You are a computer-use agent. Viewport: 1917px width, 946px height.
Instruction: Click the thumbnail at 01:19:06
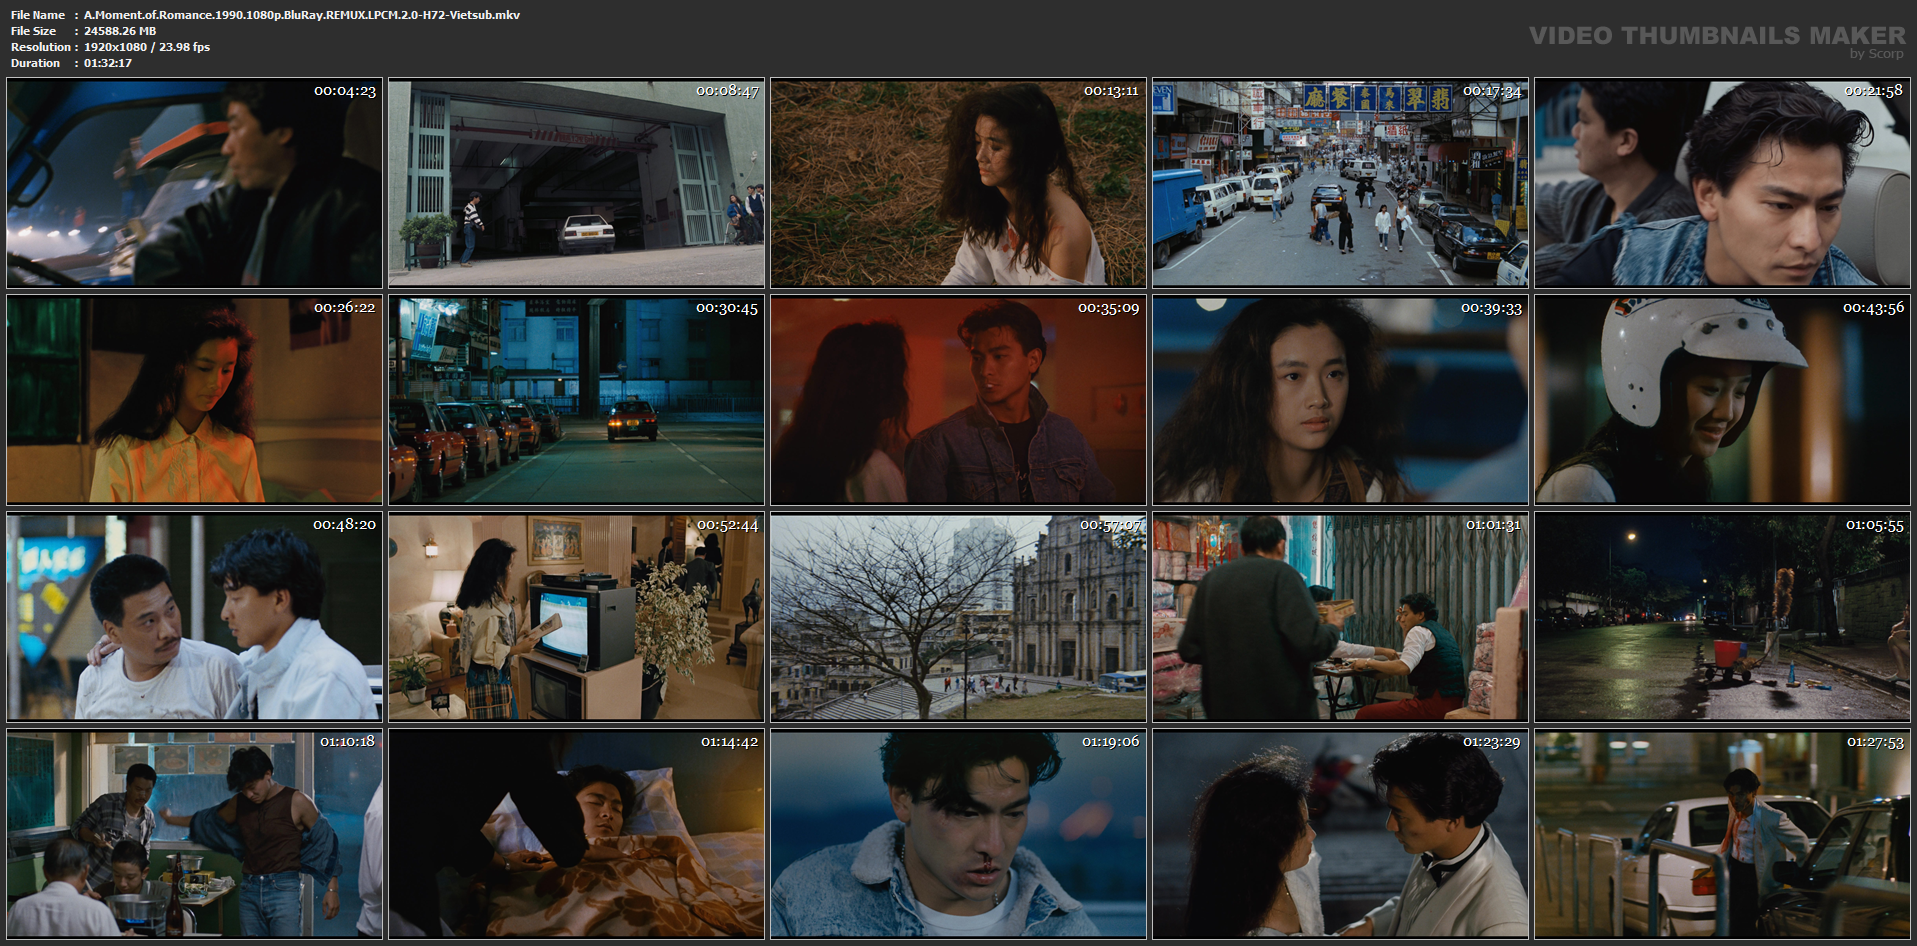(958, 834)
